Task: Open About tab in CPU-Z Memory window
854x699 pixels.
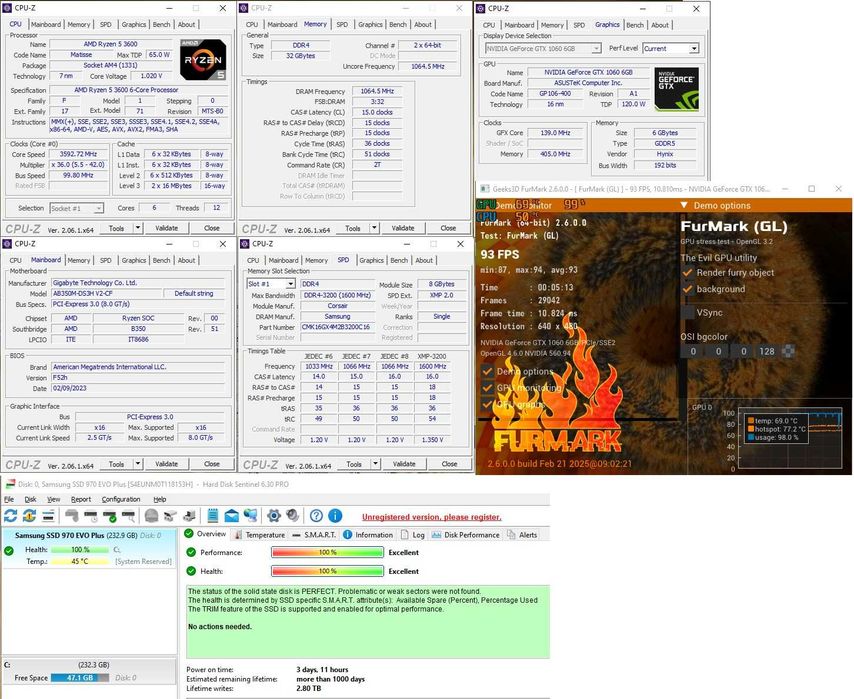Action: [423, 25]
